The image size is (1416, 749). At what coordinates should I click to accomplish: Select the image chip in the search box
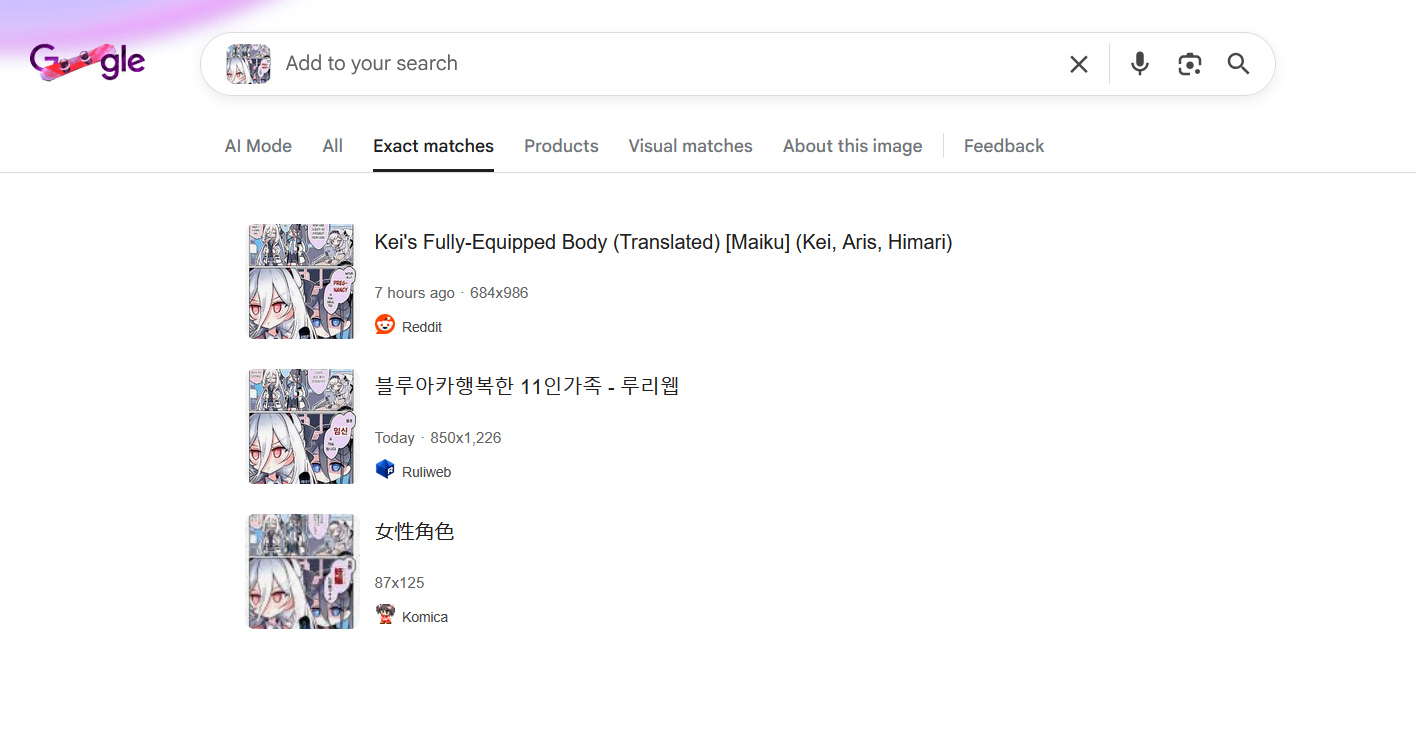pos(248,64)
